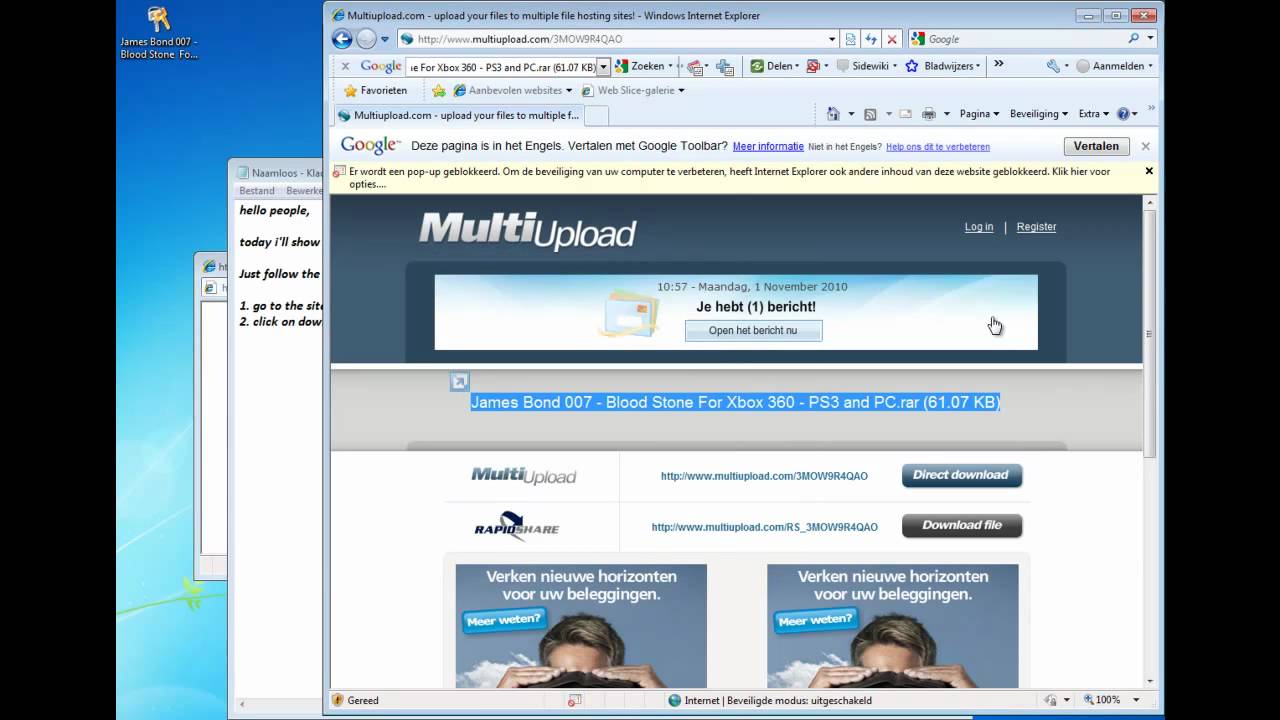1280x720 pixels.
Task: Click the small arrow icon above filename
Action: pos(459,381)
